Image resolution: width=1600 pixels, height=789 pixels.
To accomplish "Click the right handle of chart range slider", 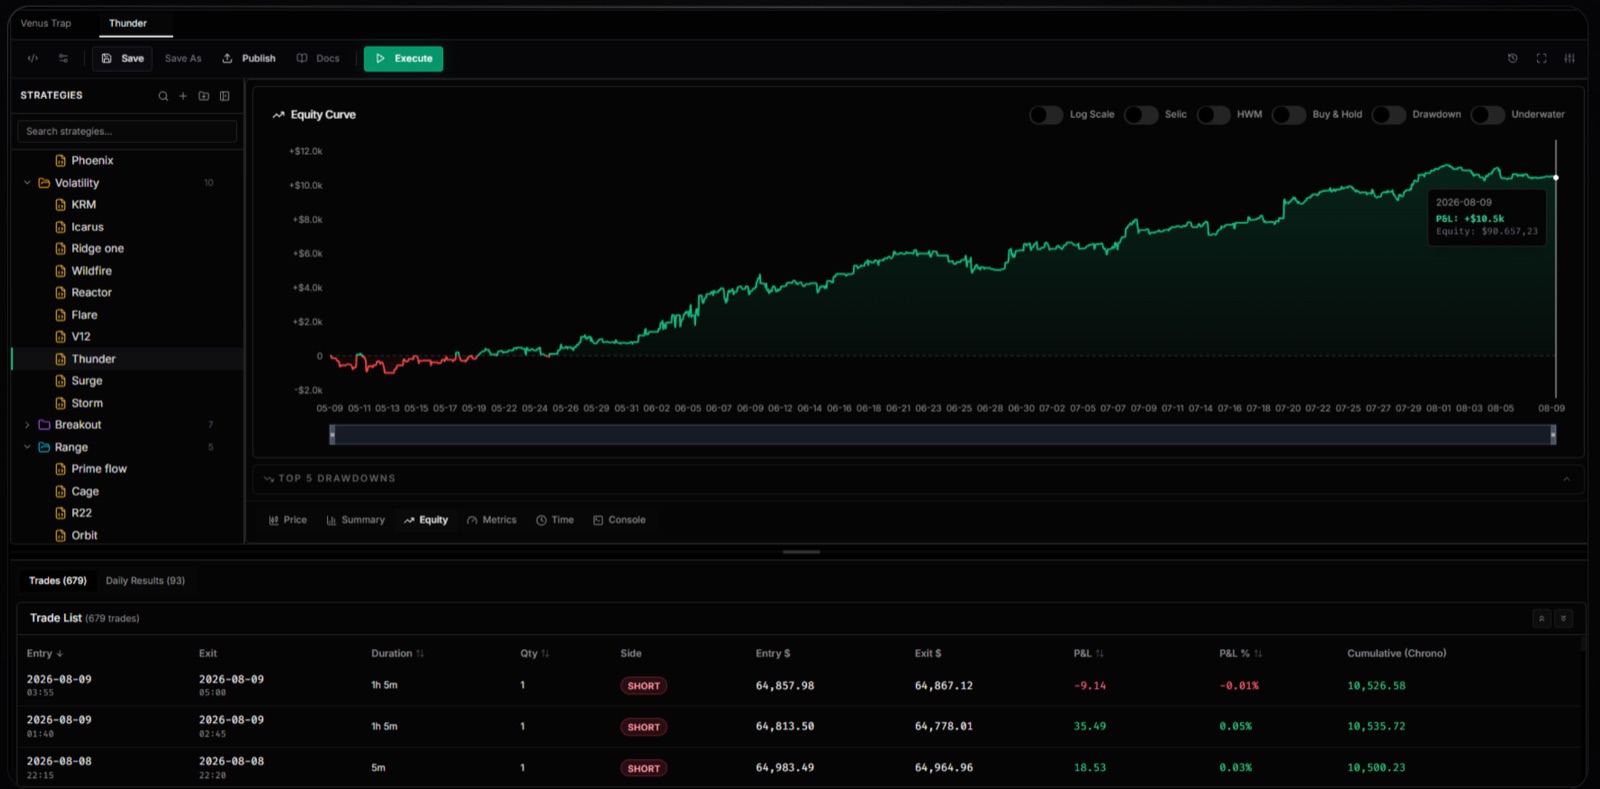I will click(x=1553, y=435).
